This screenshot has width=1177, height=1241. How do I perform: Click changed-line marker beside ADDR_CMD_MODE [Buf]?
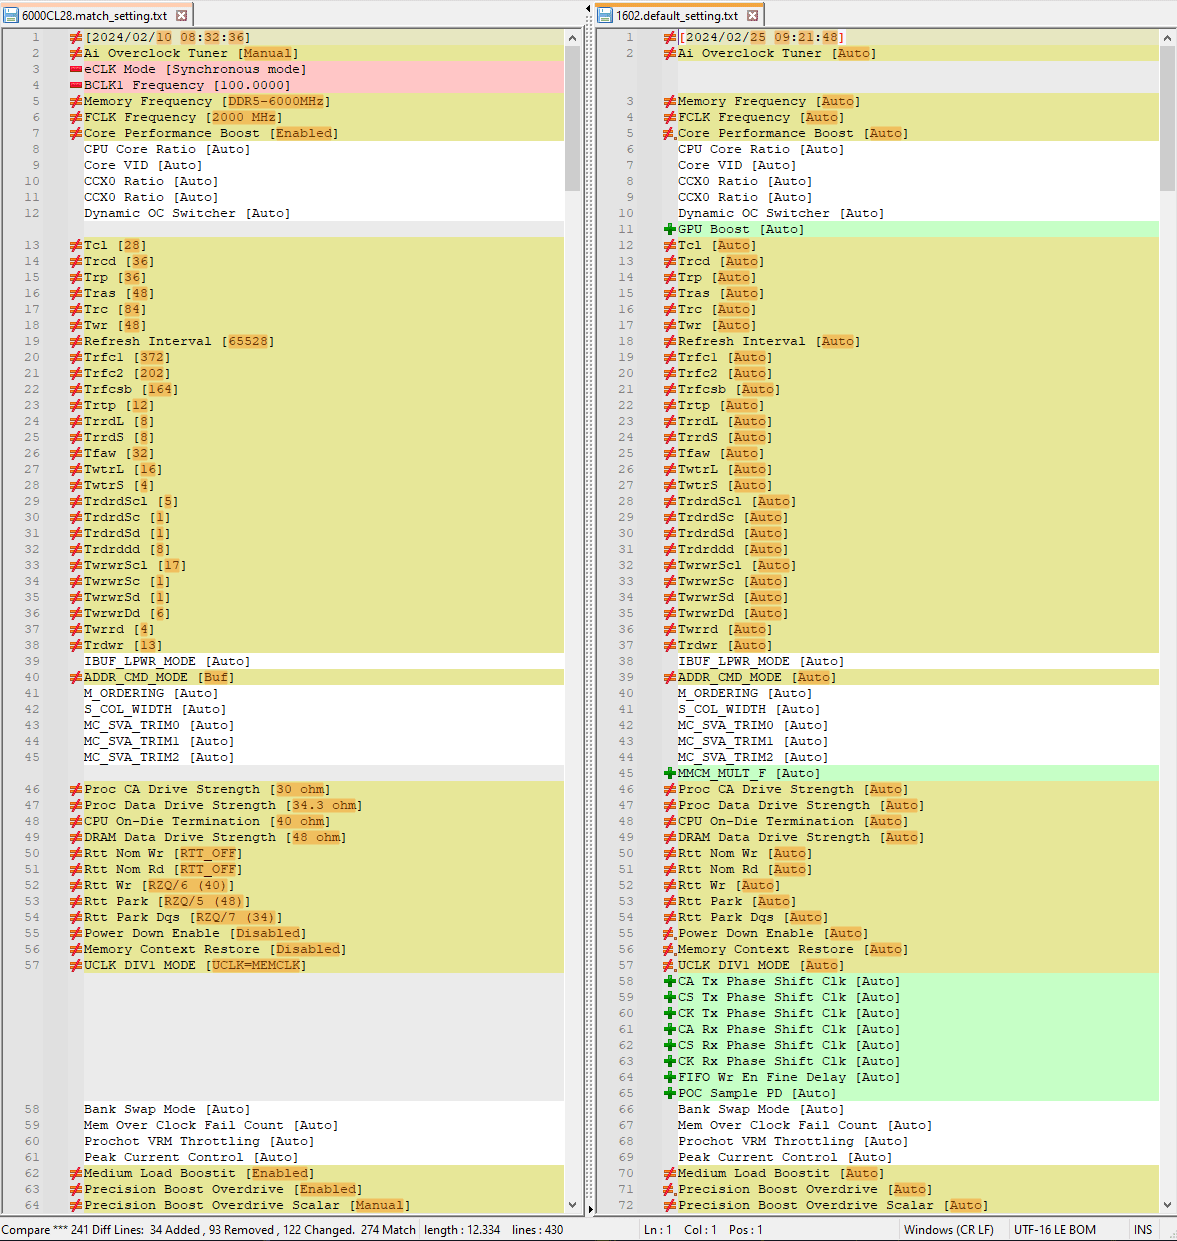click(76, 677)
